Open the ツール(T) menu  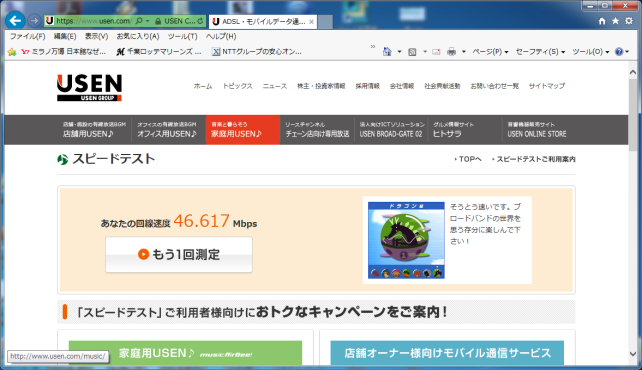tap(182, 36)
